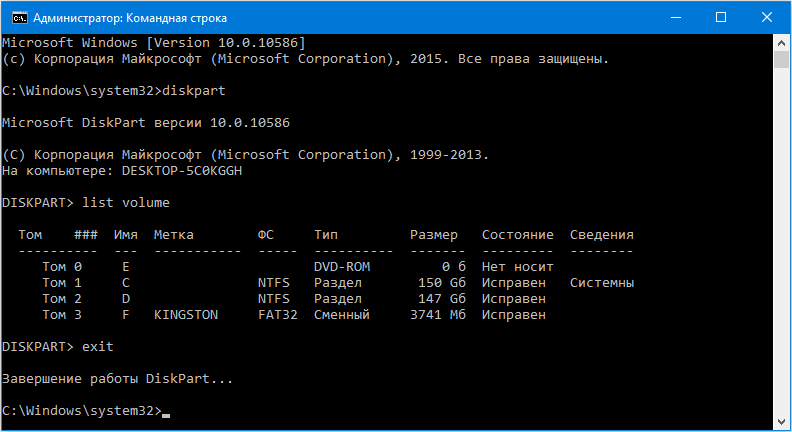Click the 'Размер' column header
Viewport: 792px width, 432px height.
point(433,235)
